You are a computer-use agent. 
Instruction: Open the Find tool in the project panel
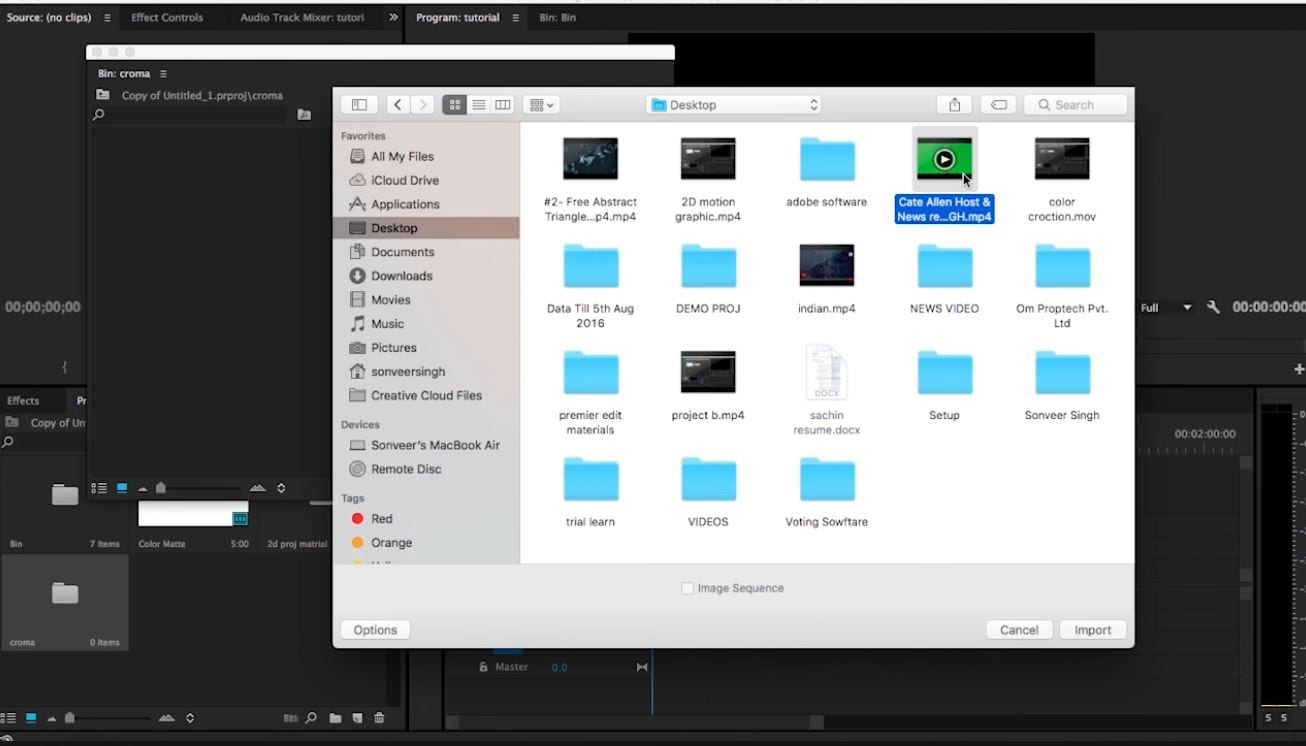(x=310, y=718)
